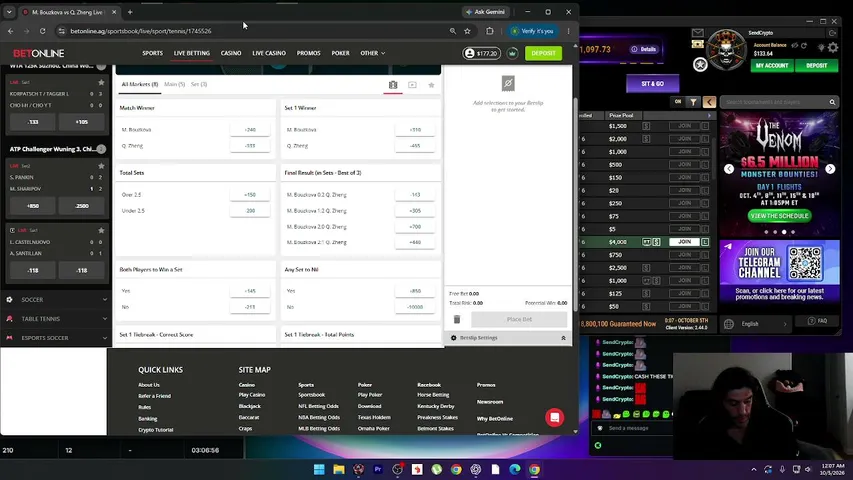Show previous Venom banner slide
Screen dimensions: 853x480
729,169
